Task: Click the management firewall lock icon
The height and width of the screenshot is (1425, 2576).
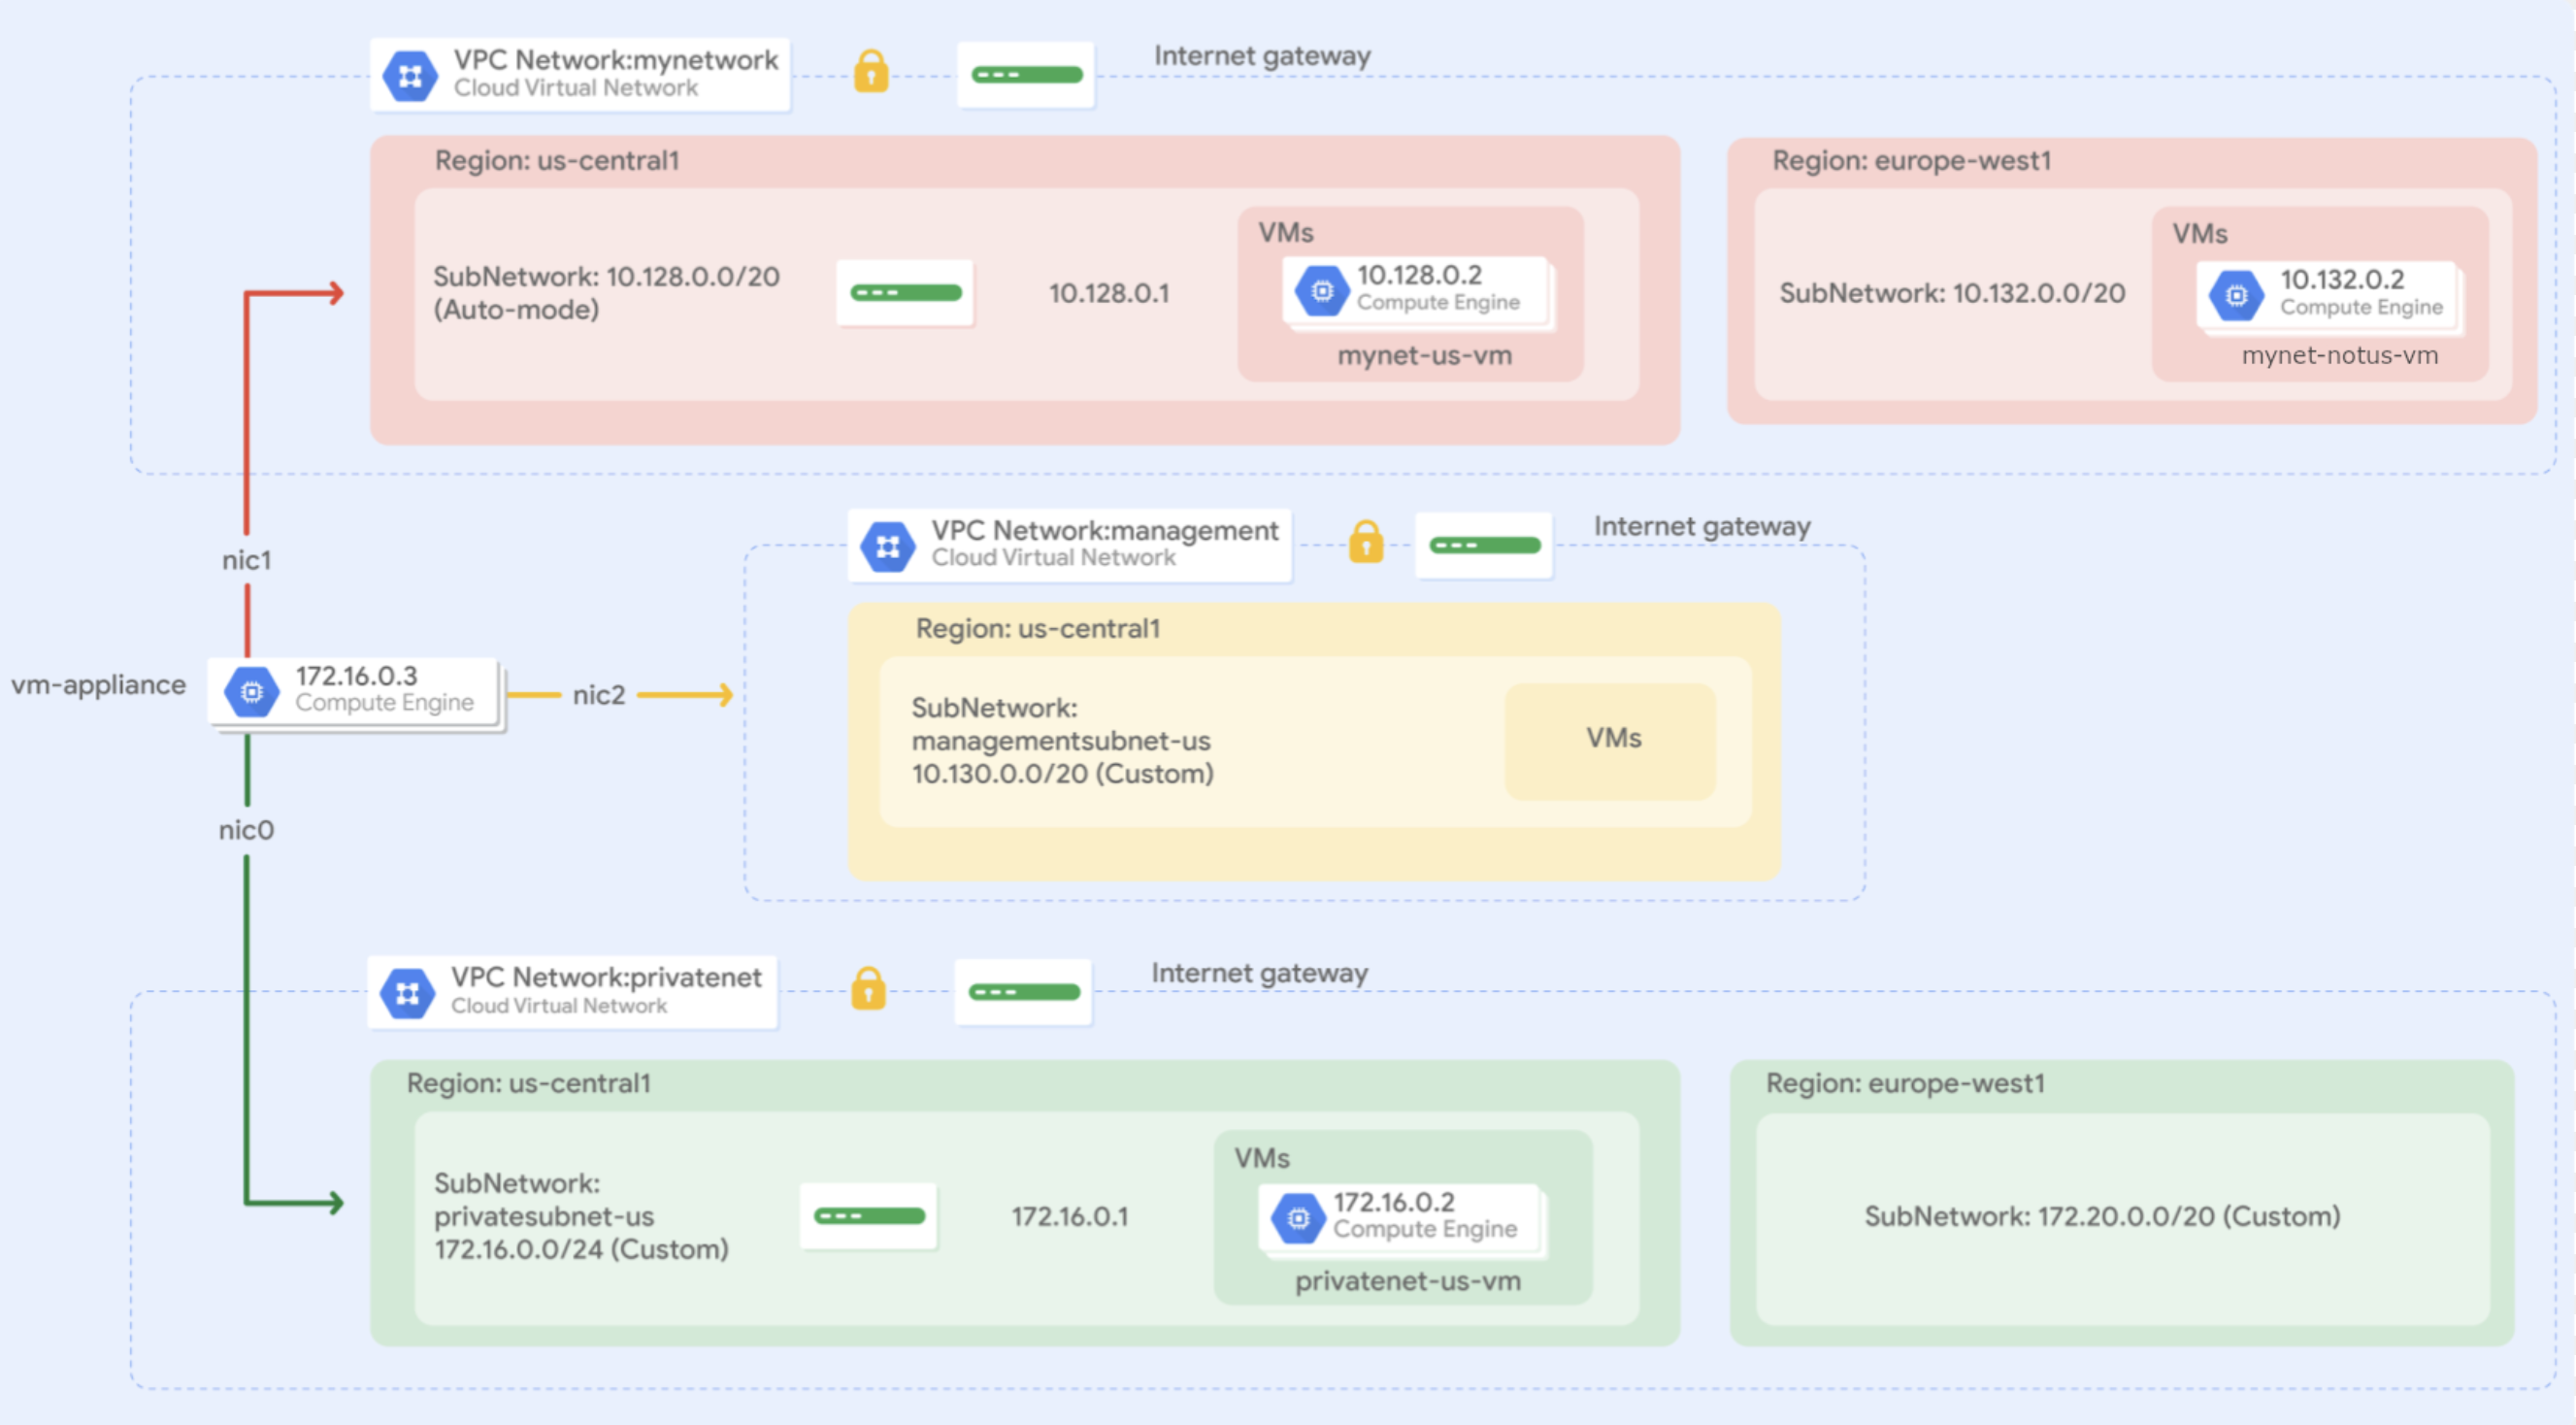Action: (x=1366, y=541)
